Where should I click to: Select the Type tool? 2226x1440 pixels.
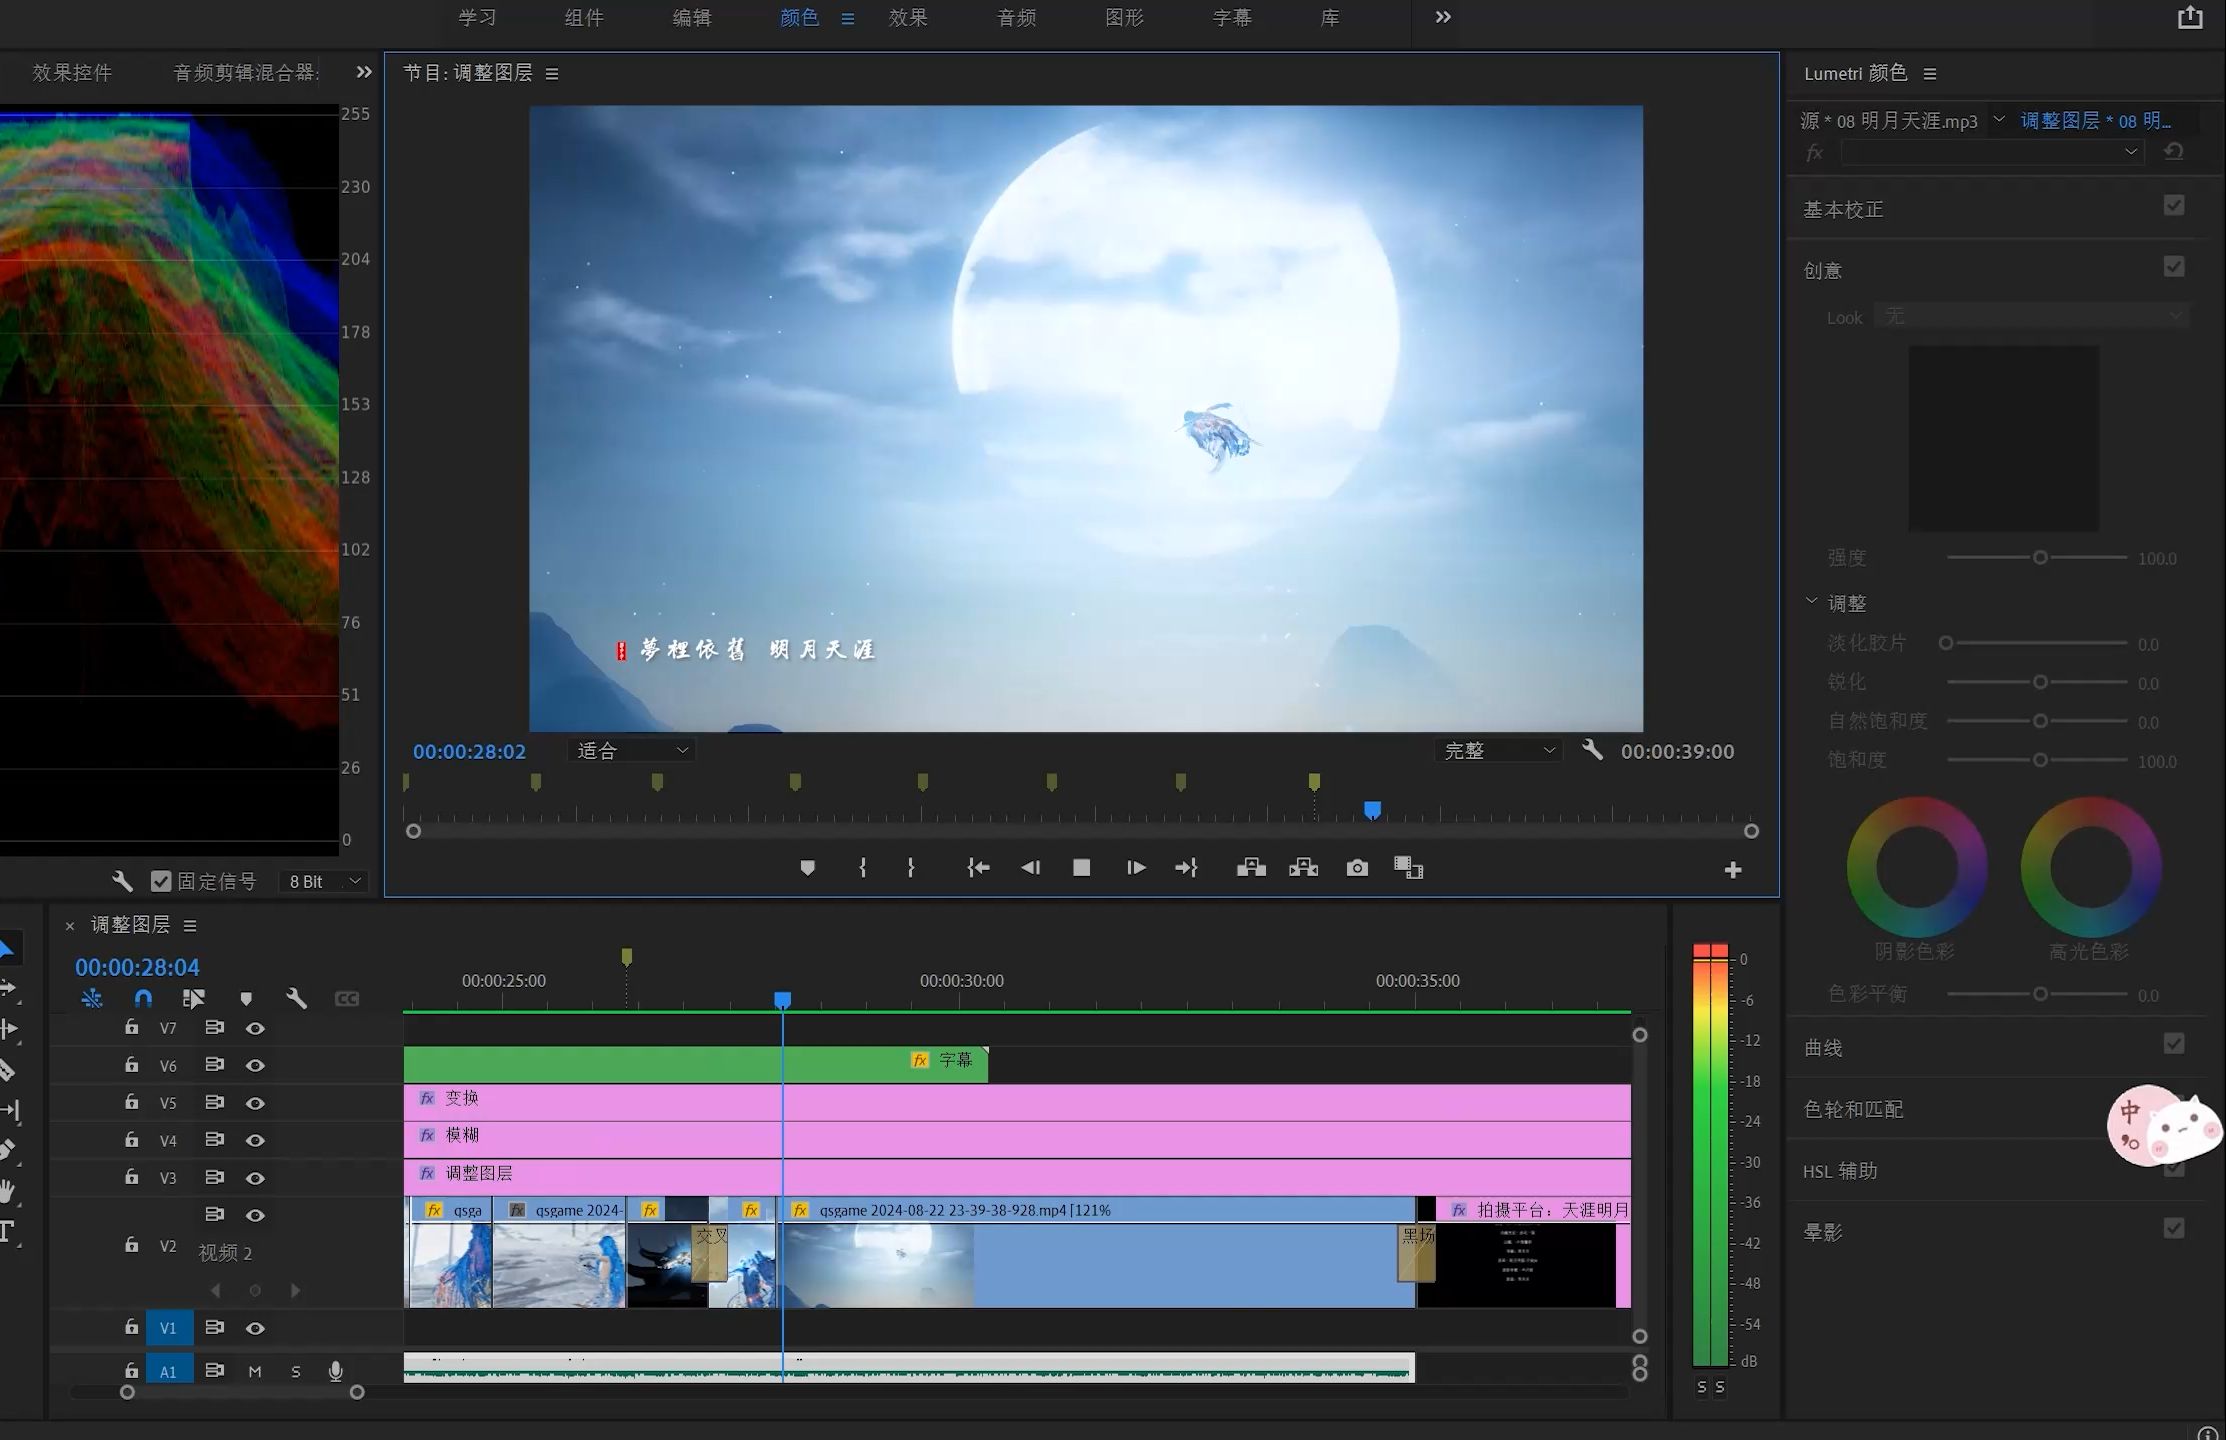click(8, 1232)
